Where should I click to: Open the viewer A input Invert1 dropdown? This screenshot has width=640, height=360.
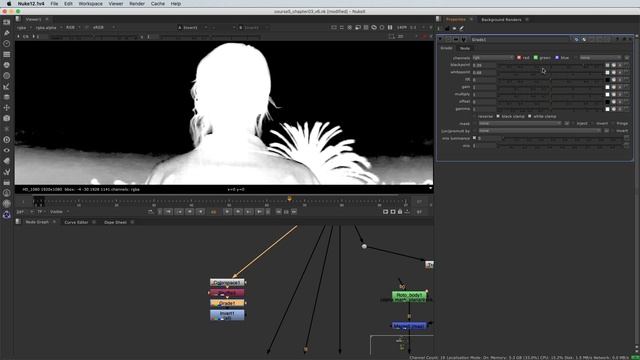(x=192, y=27)
